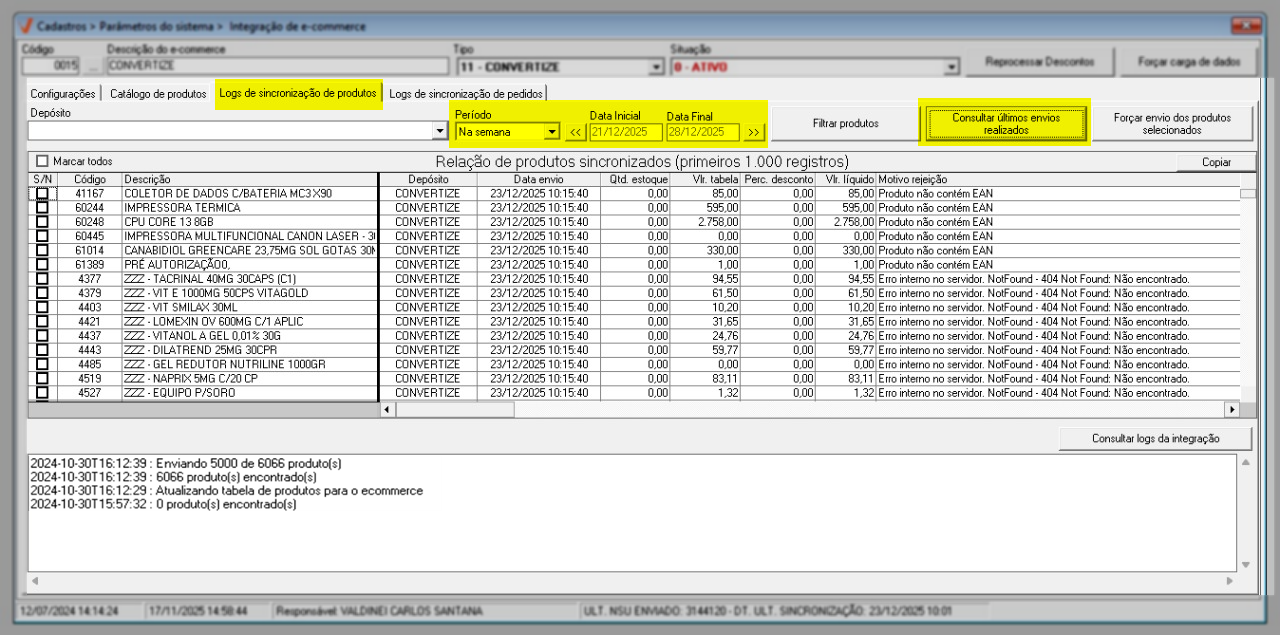Click the next period double-arrow button
This screenshot has height=635, width=1280.
click(x=753, y=132)
